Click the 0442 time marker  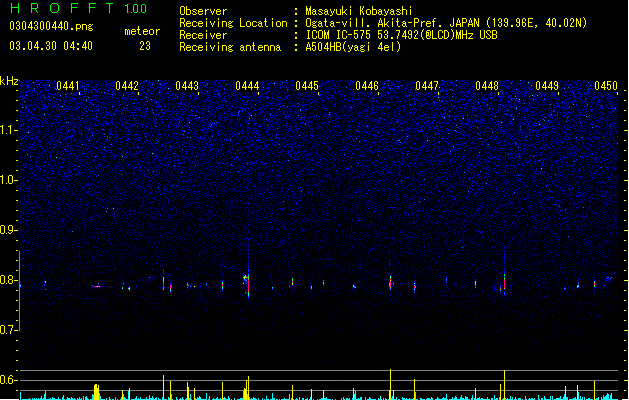(x=127, y=86)
